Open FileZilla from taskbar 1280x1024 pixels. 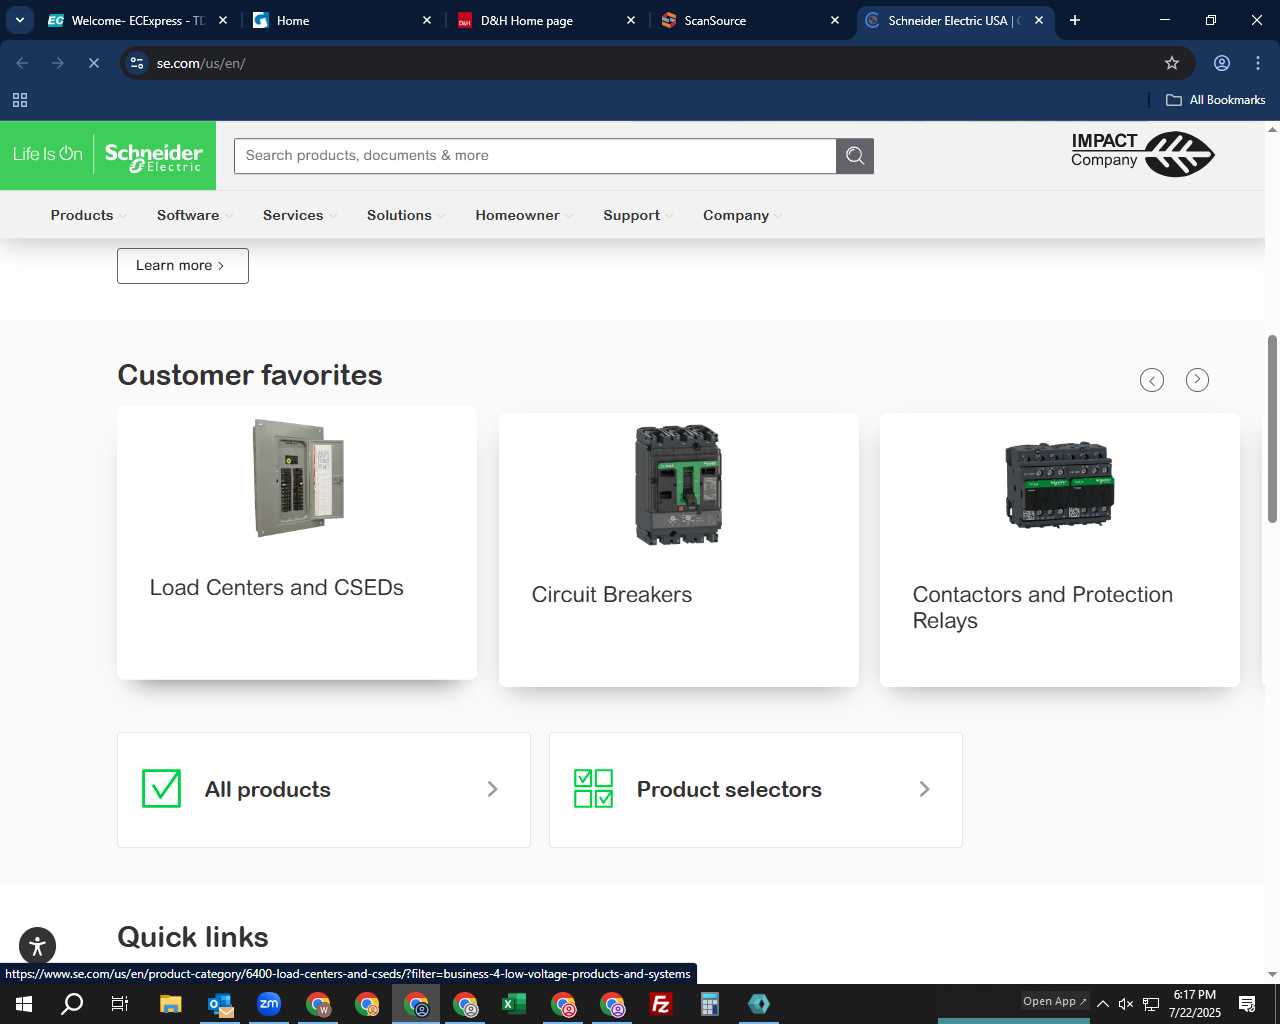tap(661, 1004)
